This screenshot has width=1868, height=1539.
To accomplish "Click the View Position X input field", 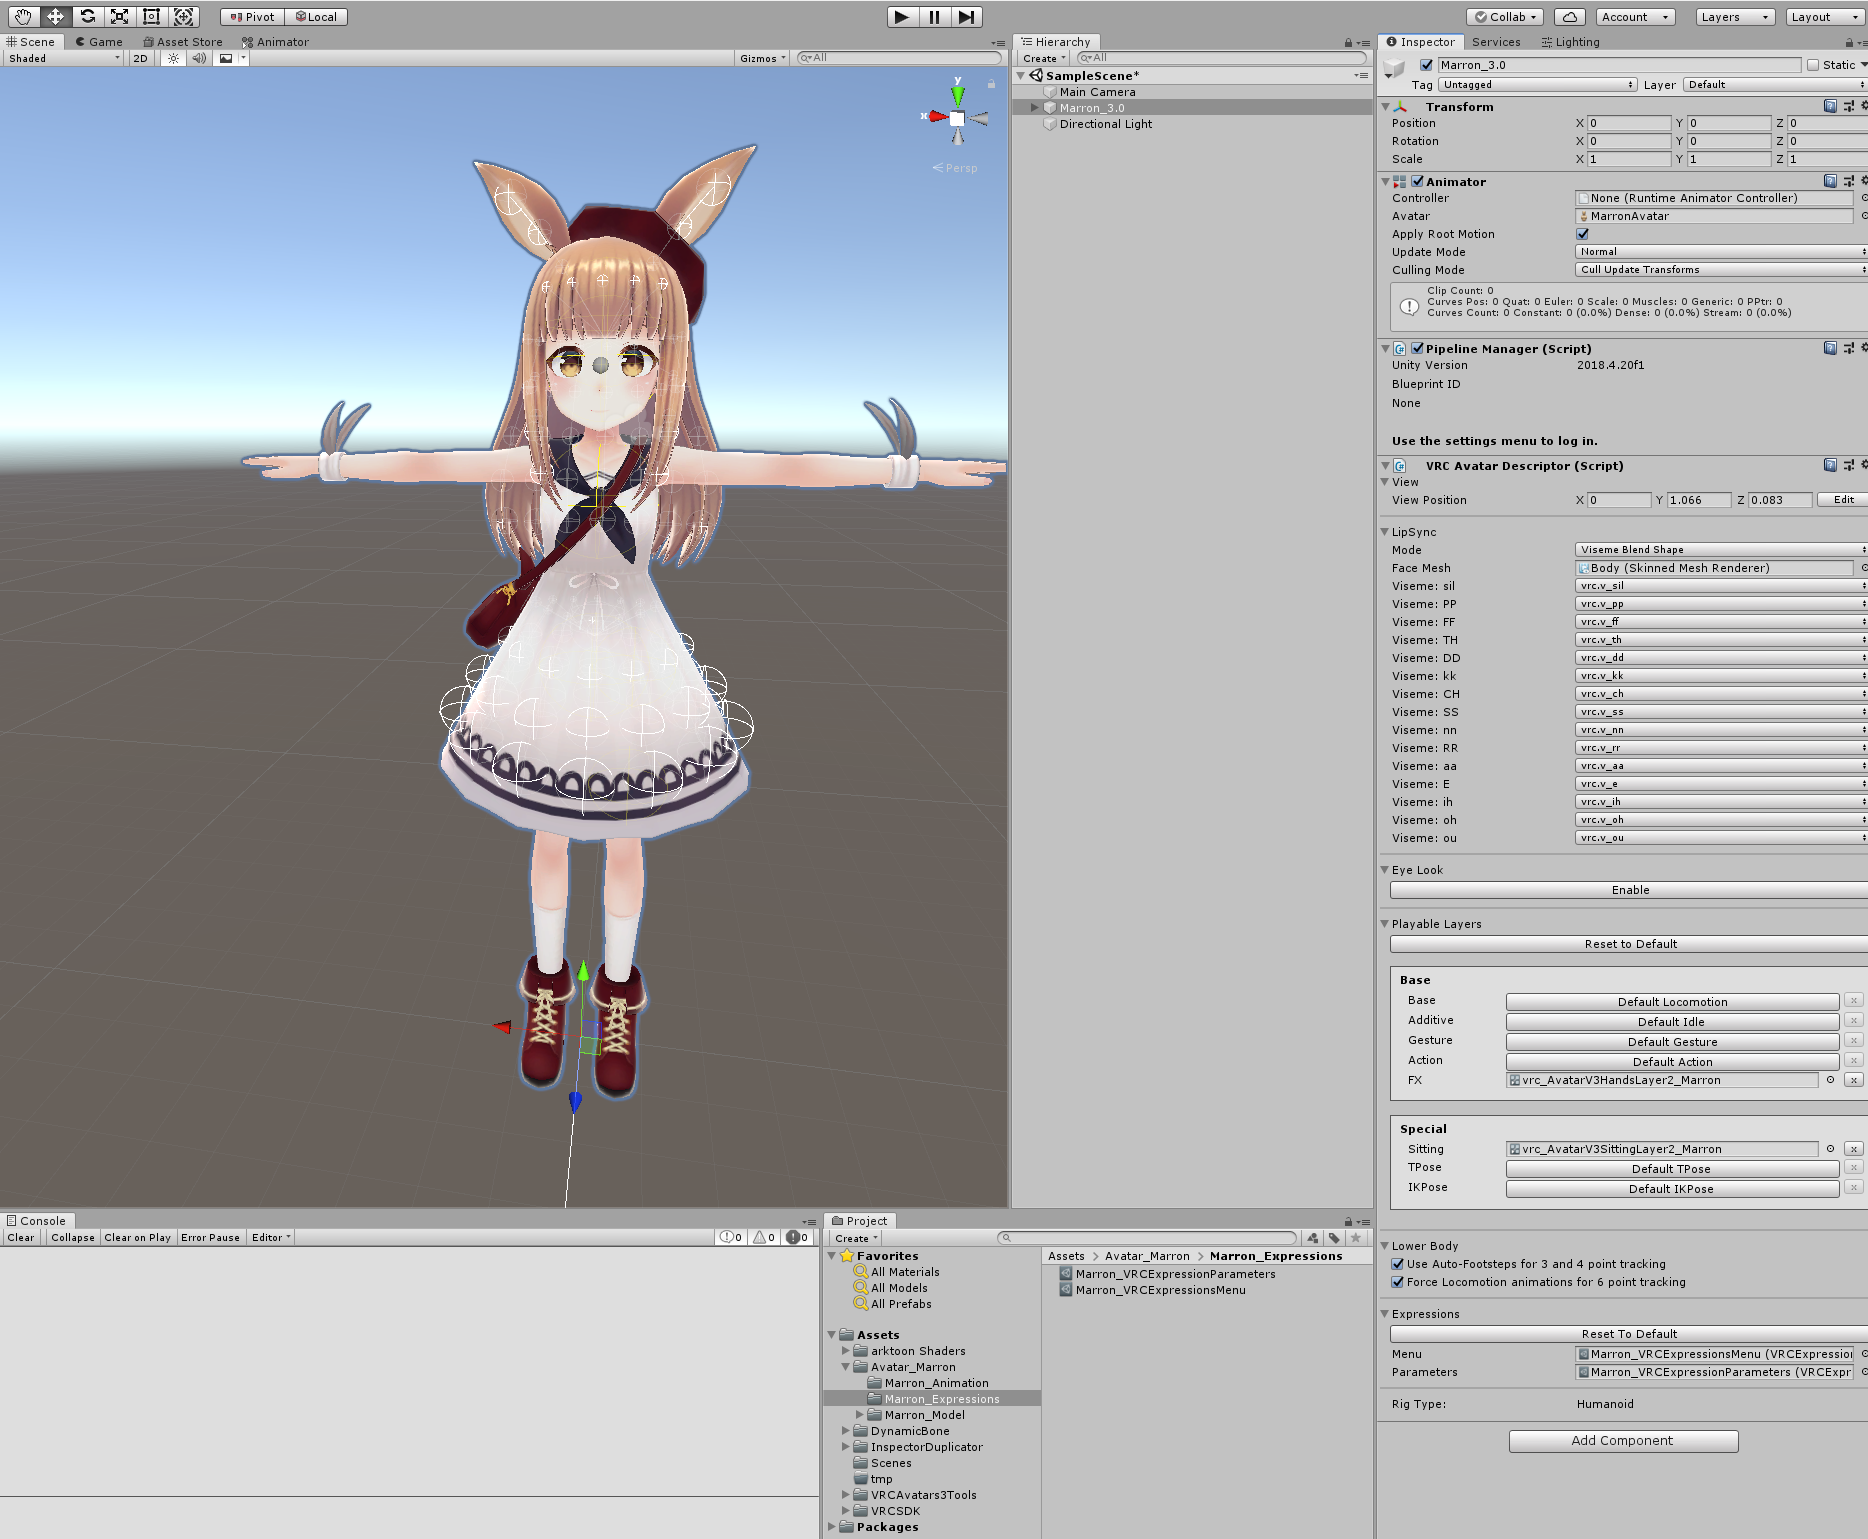I will [1619, 500].
